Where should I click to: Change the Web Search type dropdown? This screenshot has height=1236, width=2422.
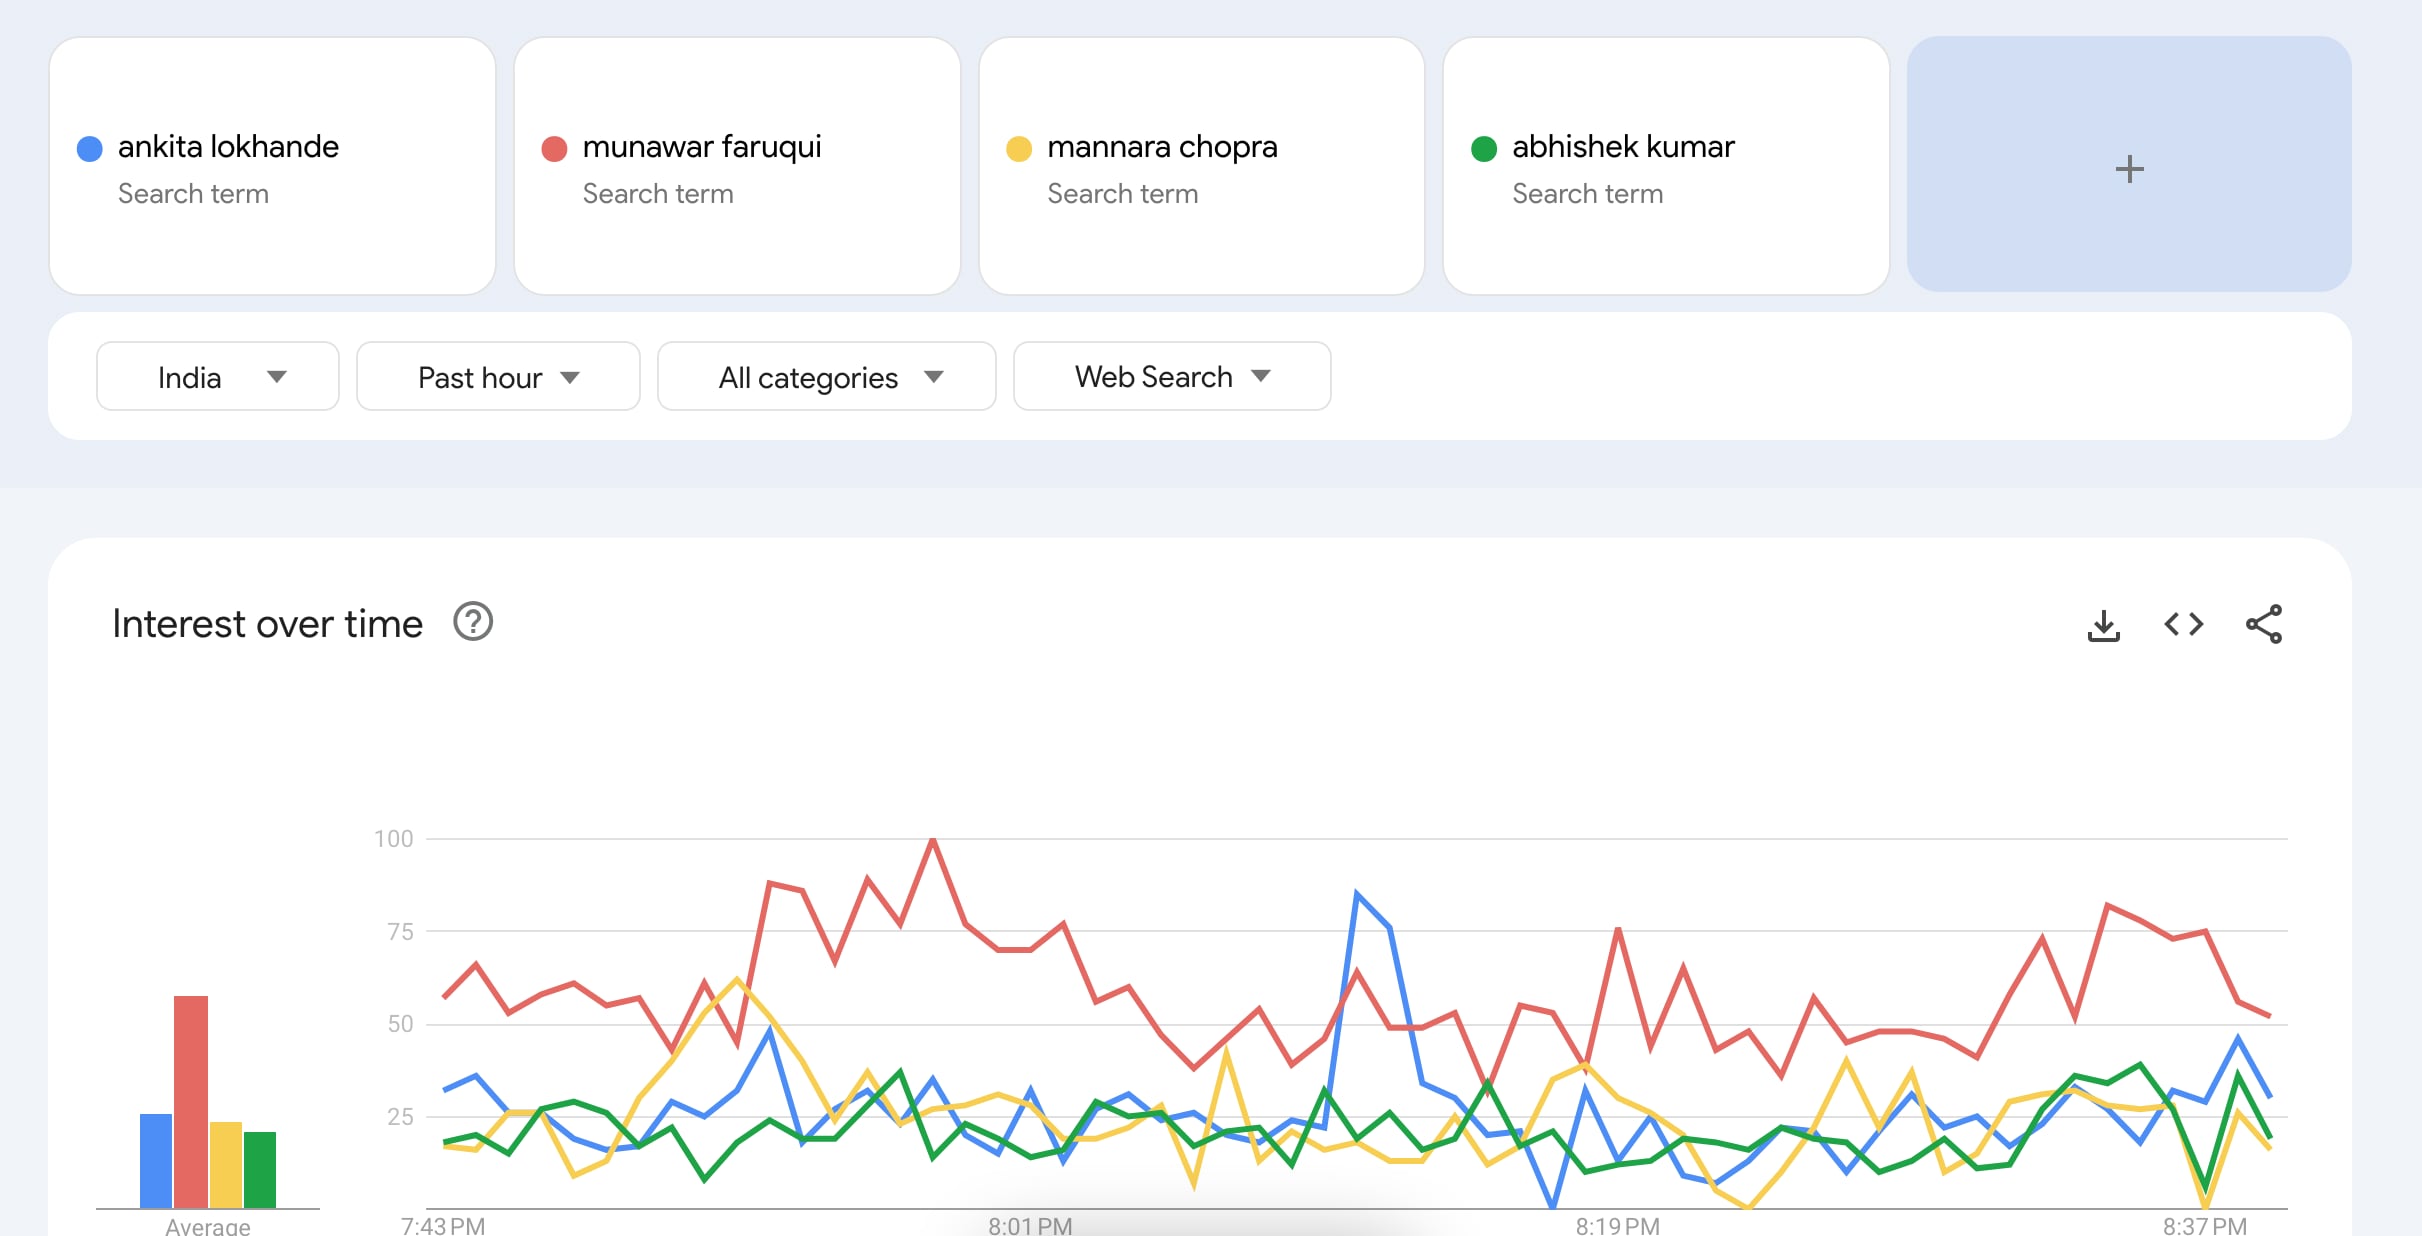(x=1172, y=377)
